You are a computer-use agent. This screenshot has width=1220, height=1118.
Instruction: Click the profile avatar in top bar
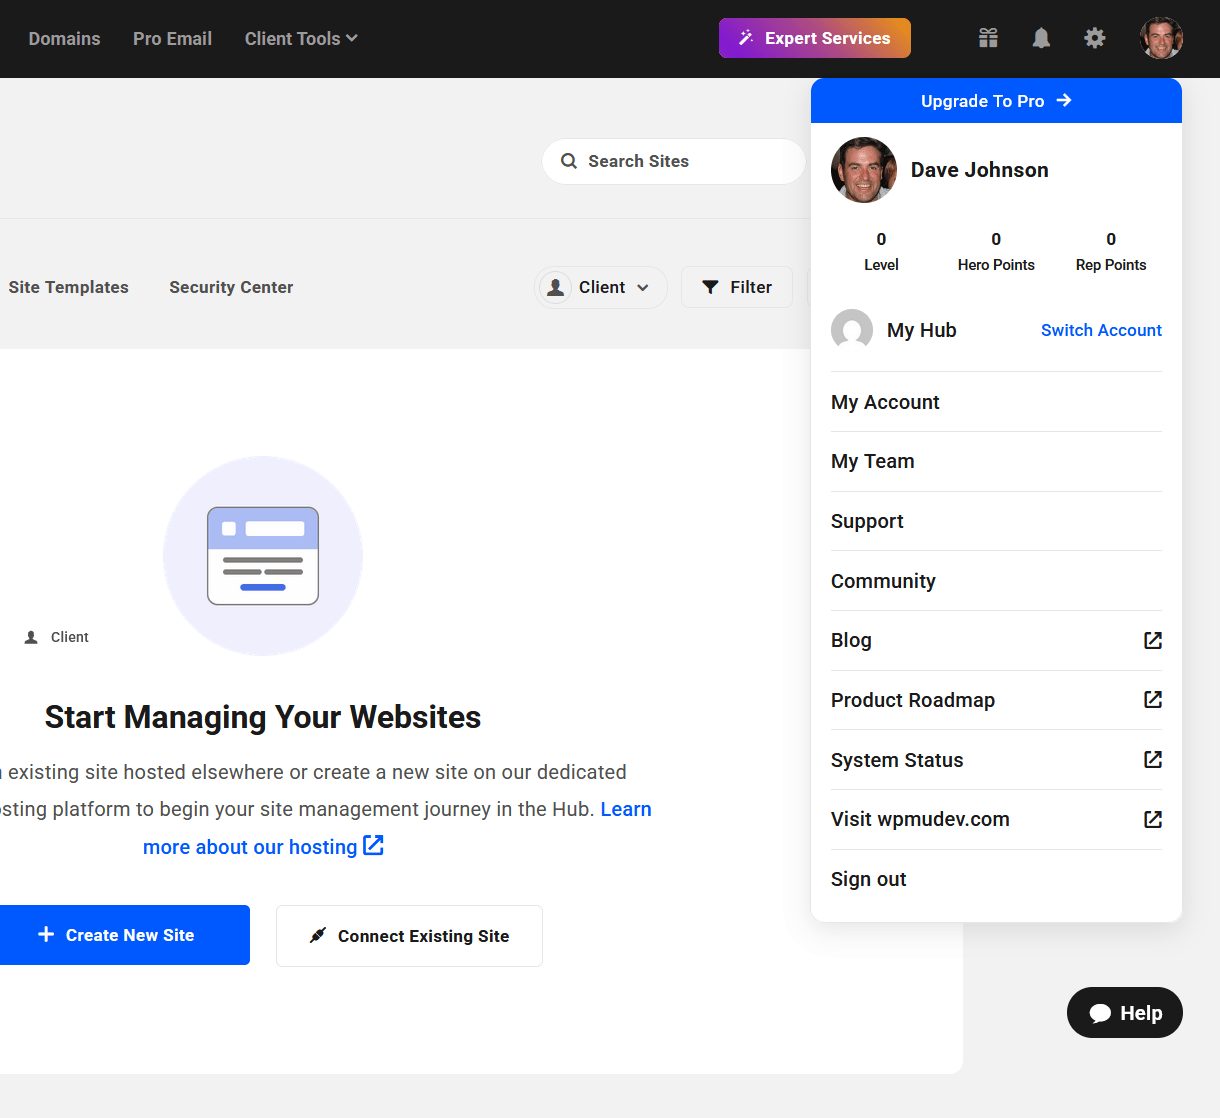click(x=1161, y=38)
